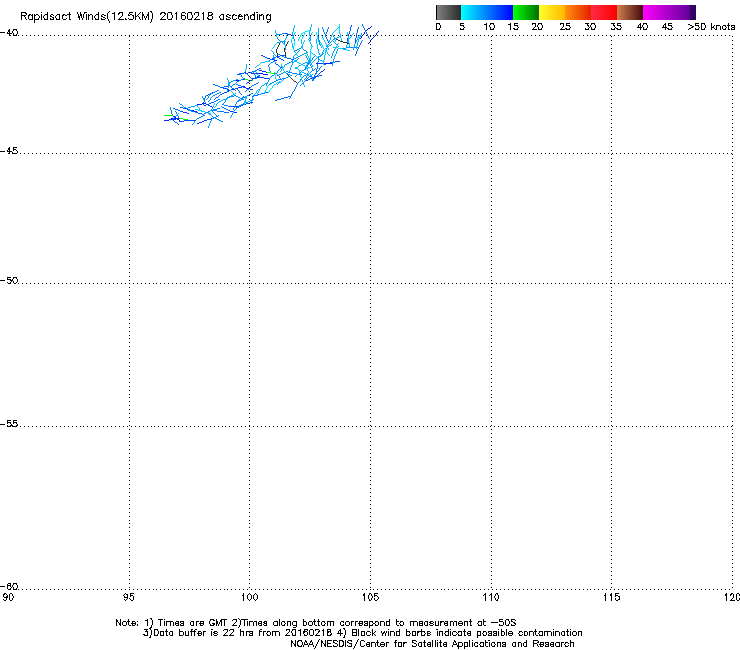The image size is (740, 650).
Task: Click the '-45' latitude axis label
Action: tap(9, 151)
